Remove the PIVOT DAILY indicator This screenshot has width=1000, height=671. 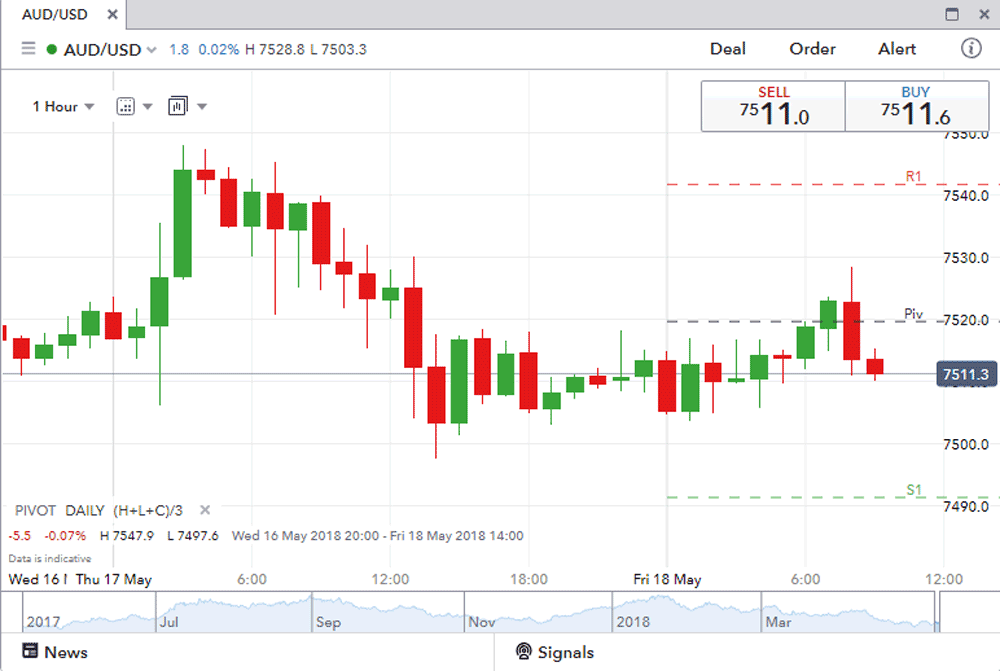click(205, 510)
